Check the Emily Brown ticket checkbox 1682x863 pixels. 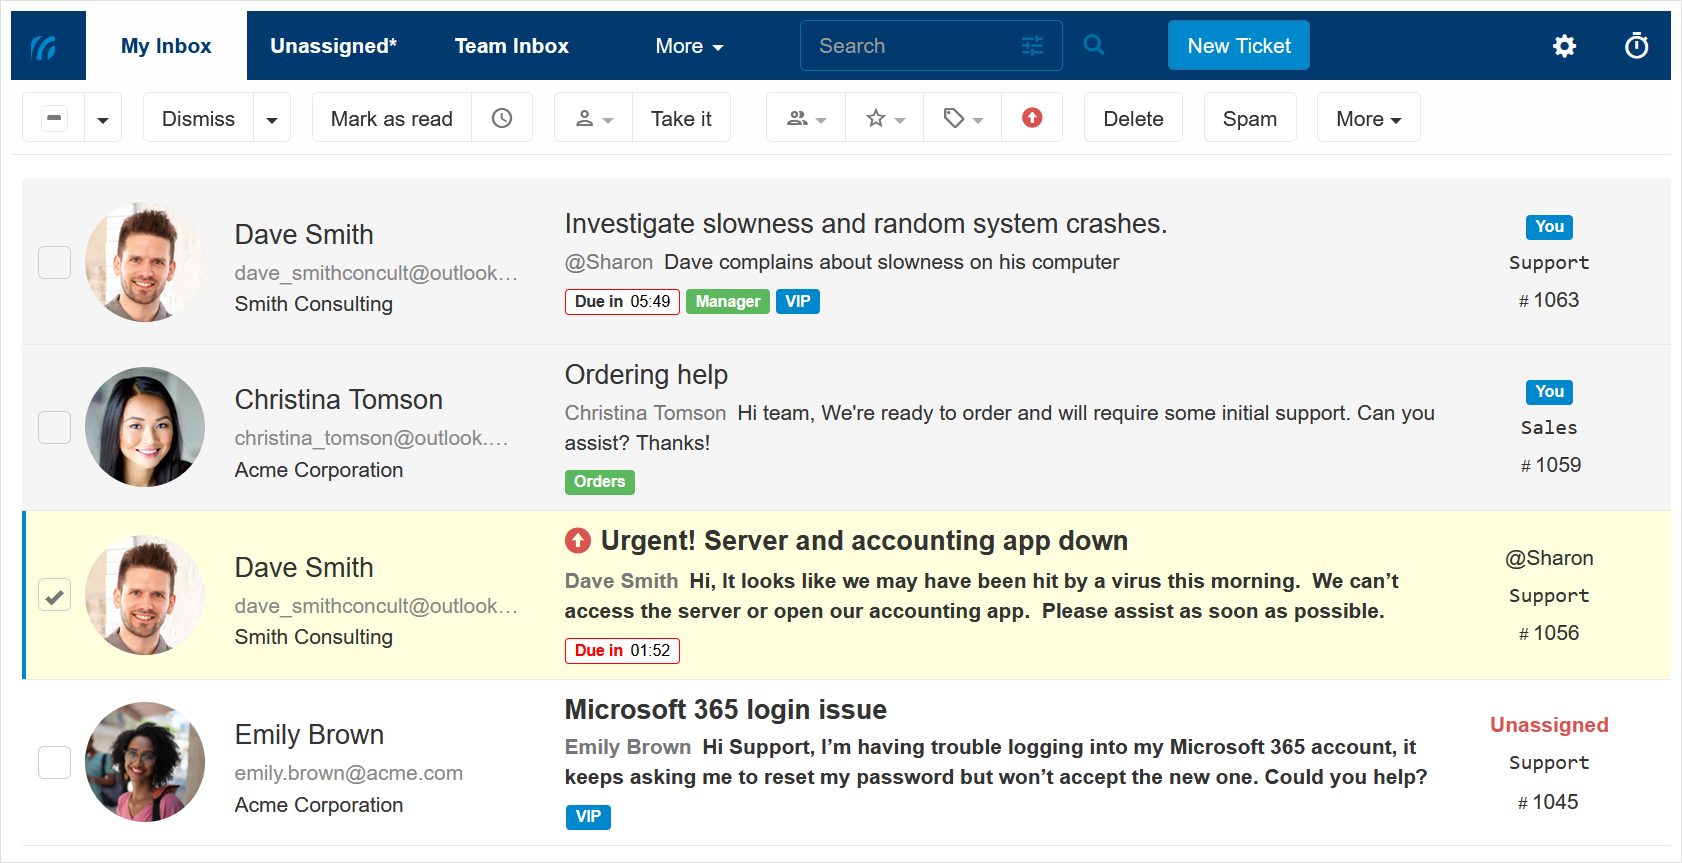point(54,762)
